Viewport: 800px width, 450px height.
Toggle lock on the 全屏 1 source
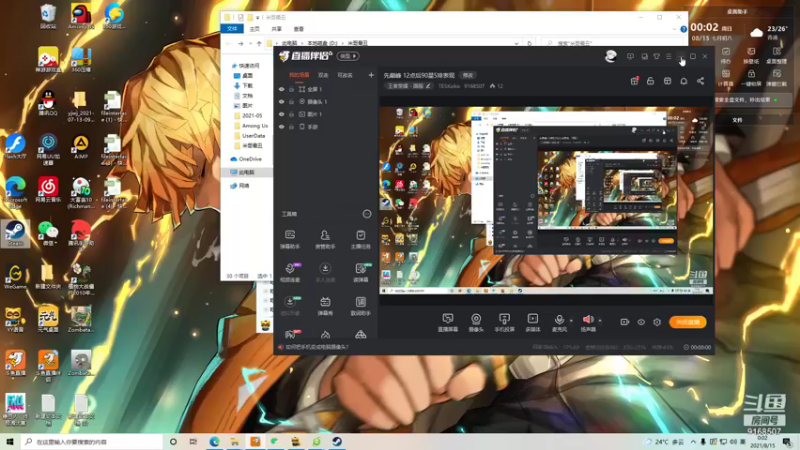pyautogui.click(x=291, y=89)
